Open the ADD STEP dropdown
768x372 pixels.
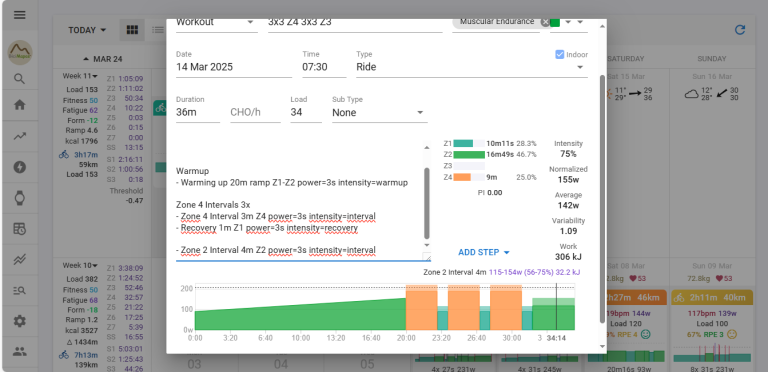[484, 252]
